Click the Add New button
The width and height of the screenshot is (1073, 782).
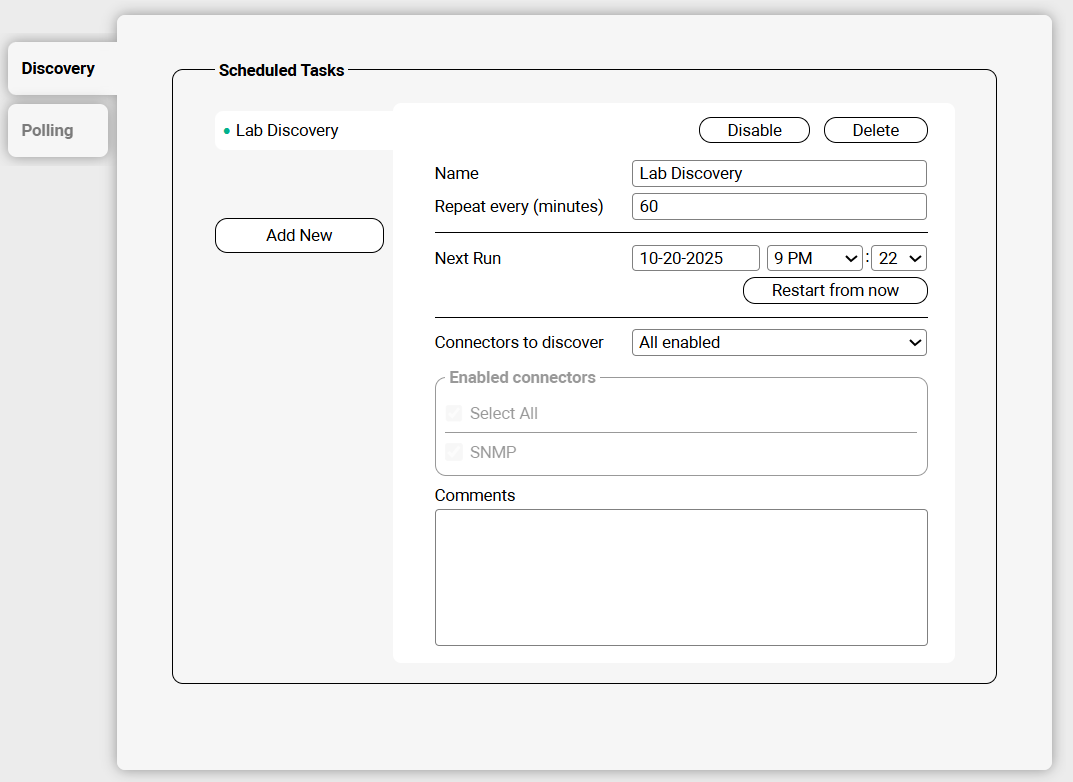coord(299,236)
